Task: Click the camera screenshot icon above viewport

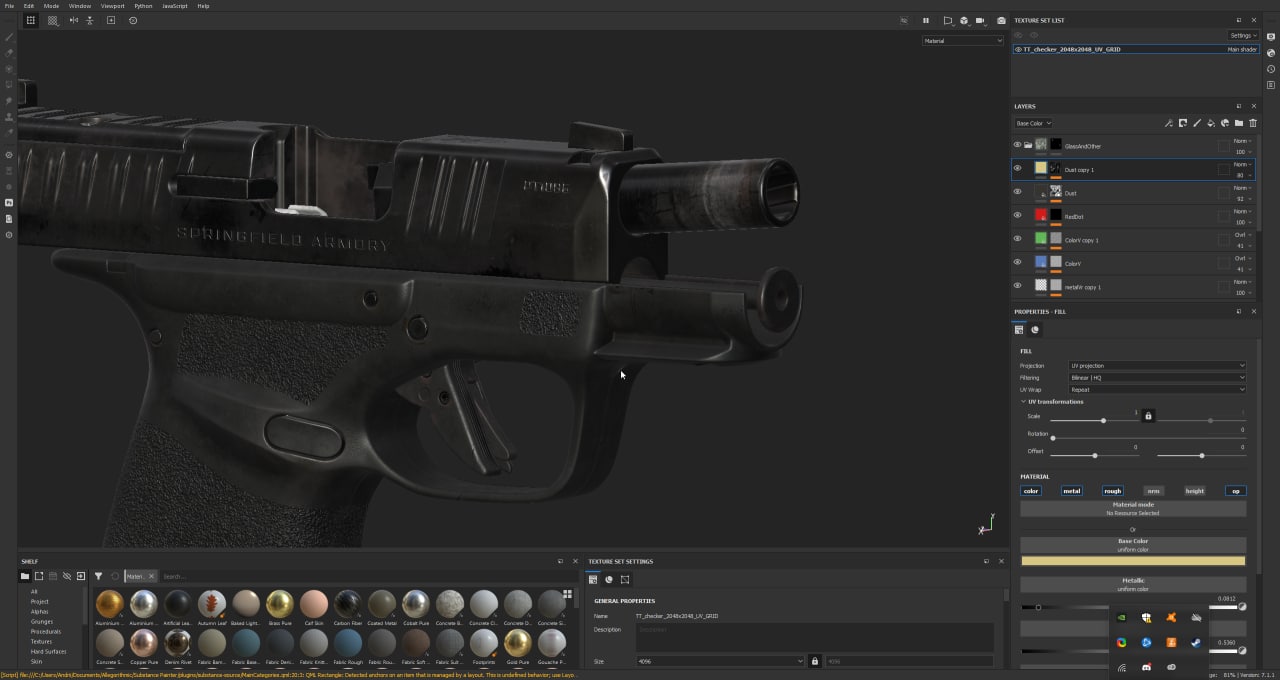Action: pyautogui.click(x=1001, y=20)
